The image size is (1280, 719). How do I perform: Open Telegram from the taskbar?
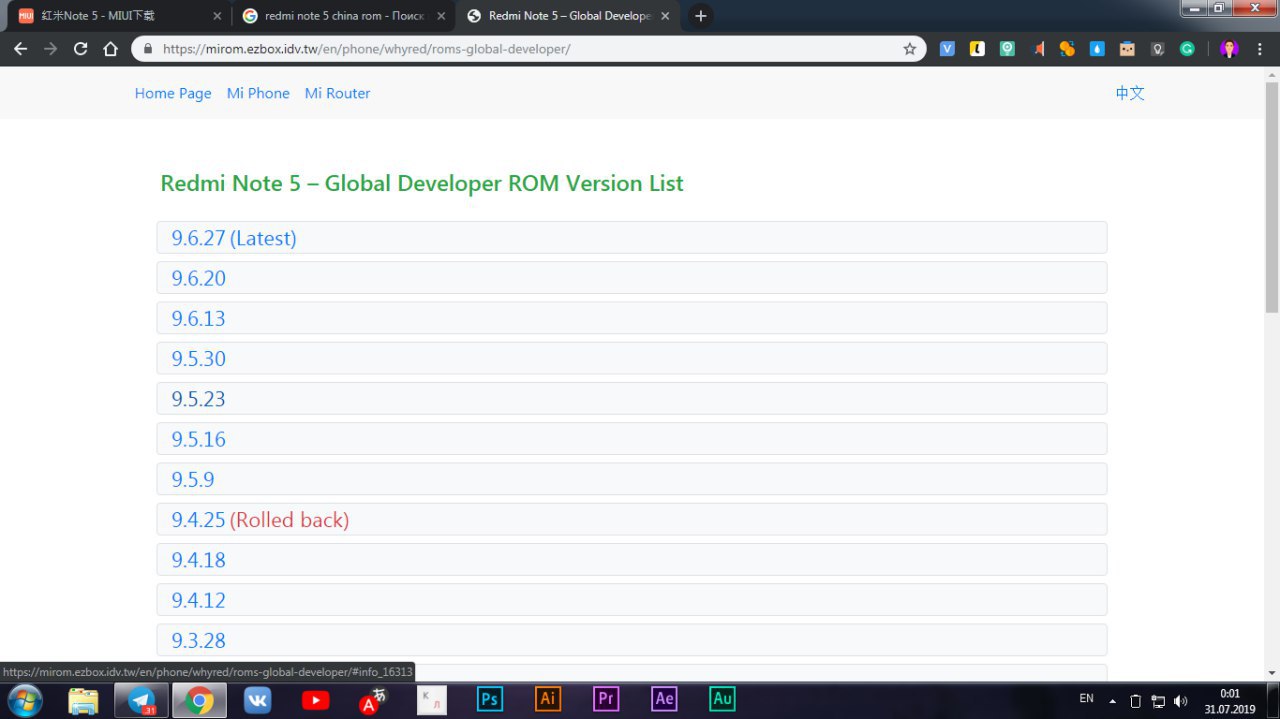tap(141, 700)
